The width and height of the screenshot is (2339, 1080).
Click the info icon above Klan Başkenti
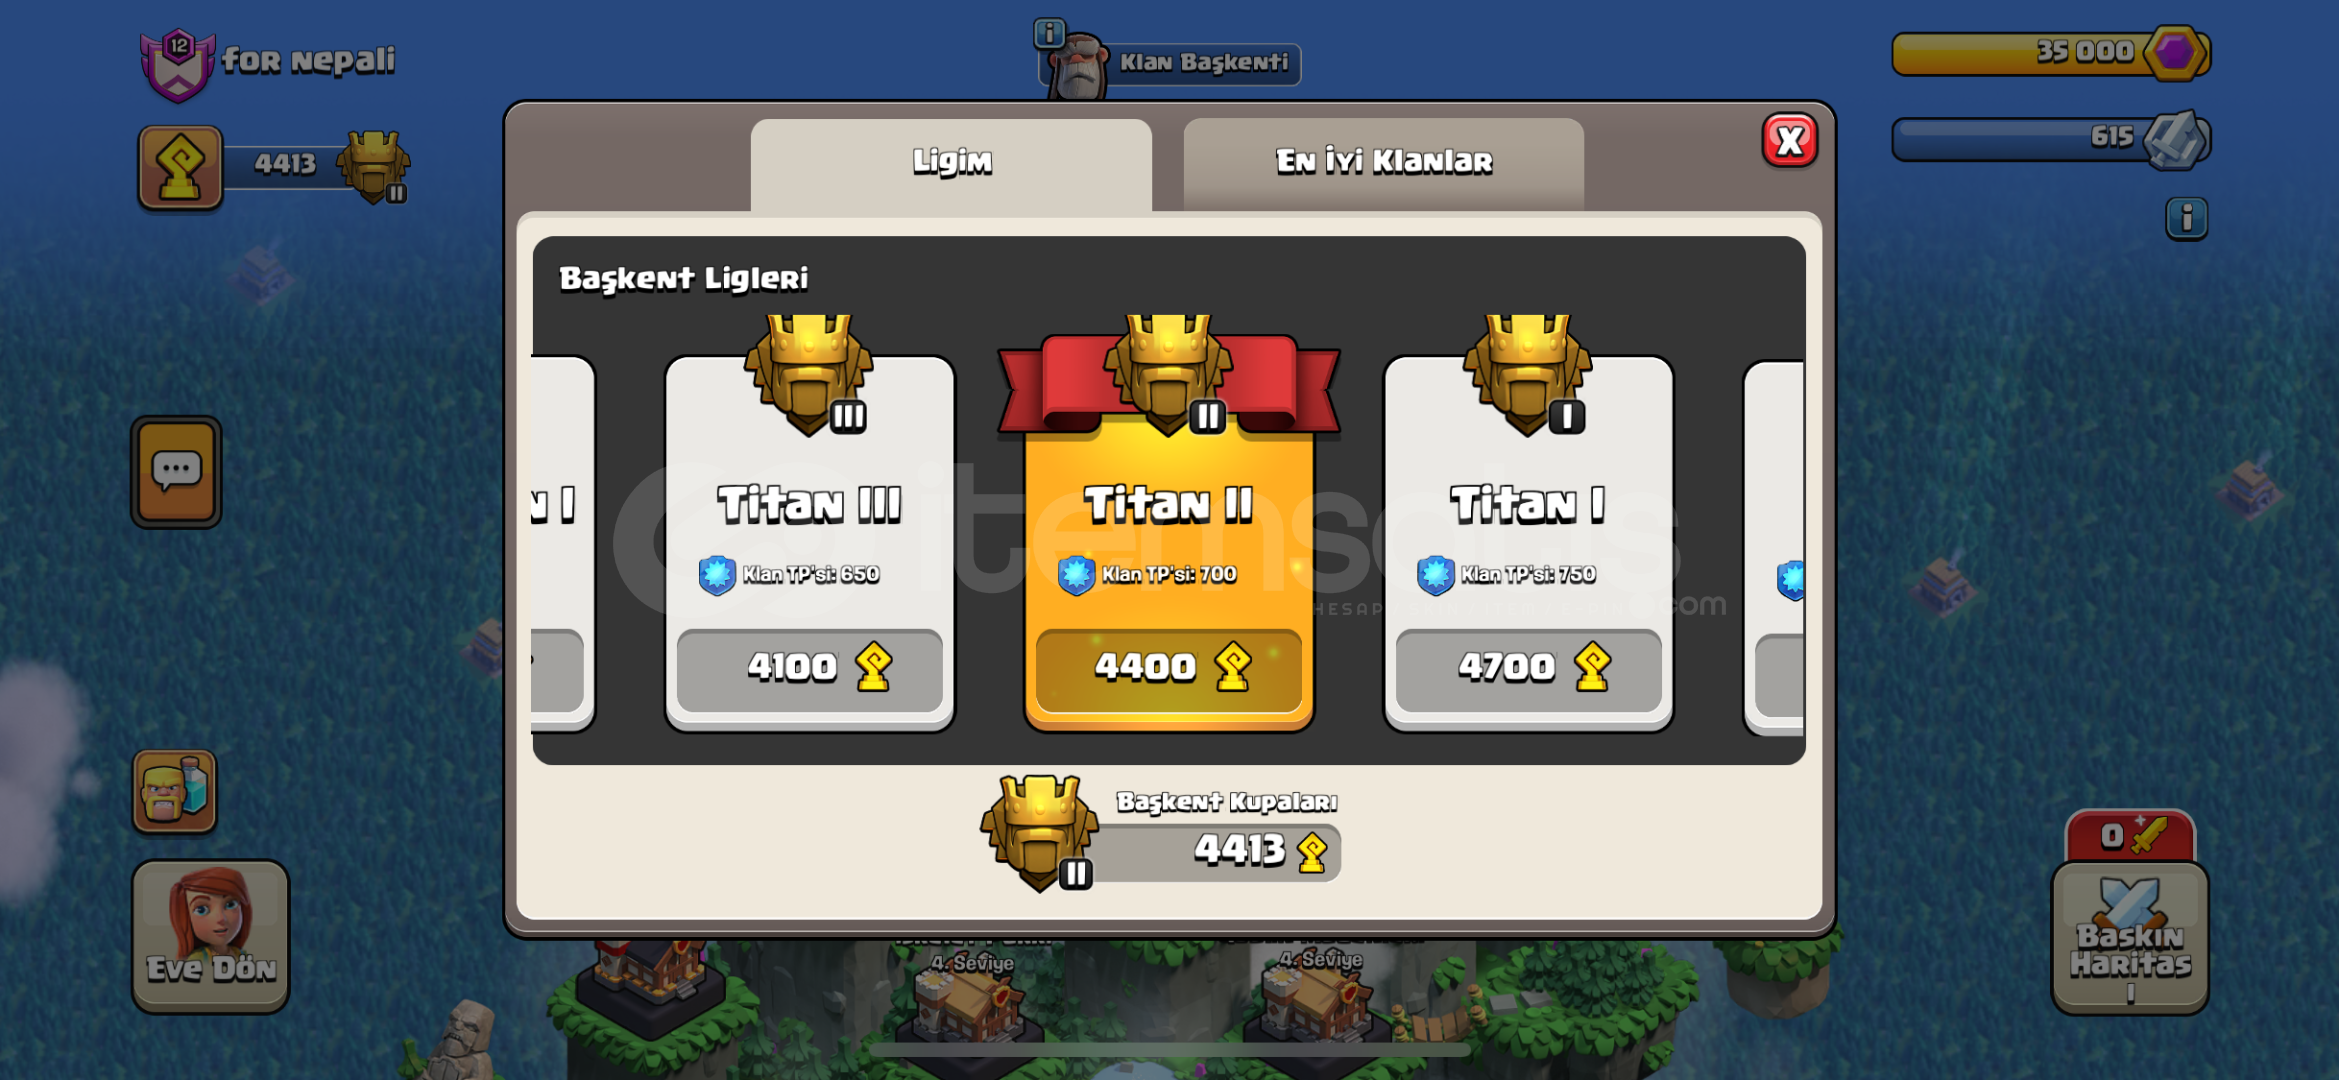pos(1048,33)
